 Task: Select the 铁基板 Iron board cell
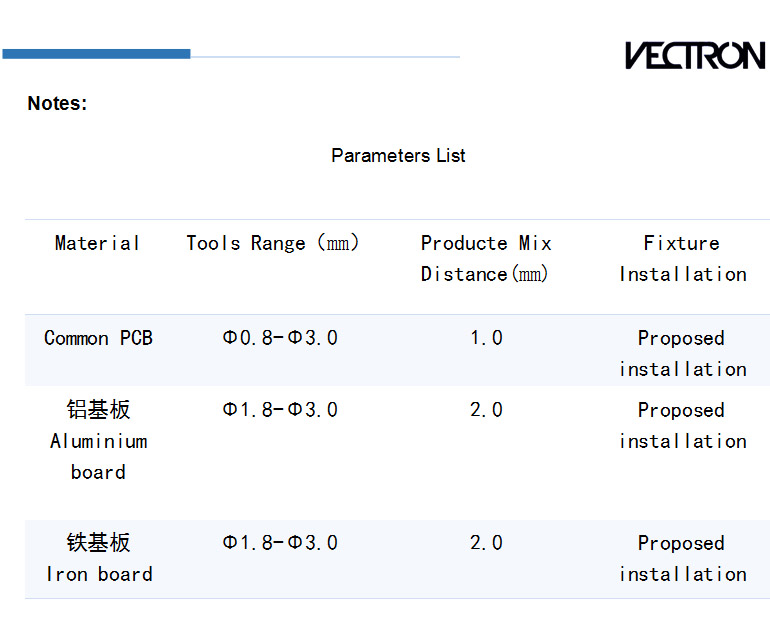coord(98,558)
